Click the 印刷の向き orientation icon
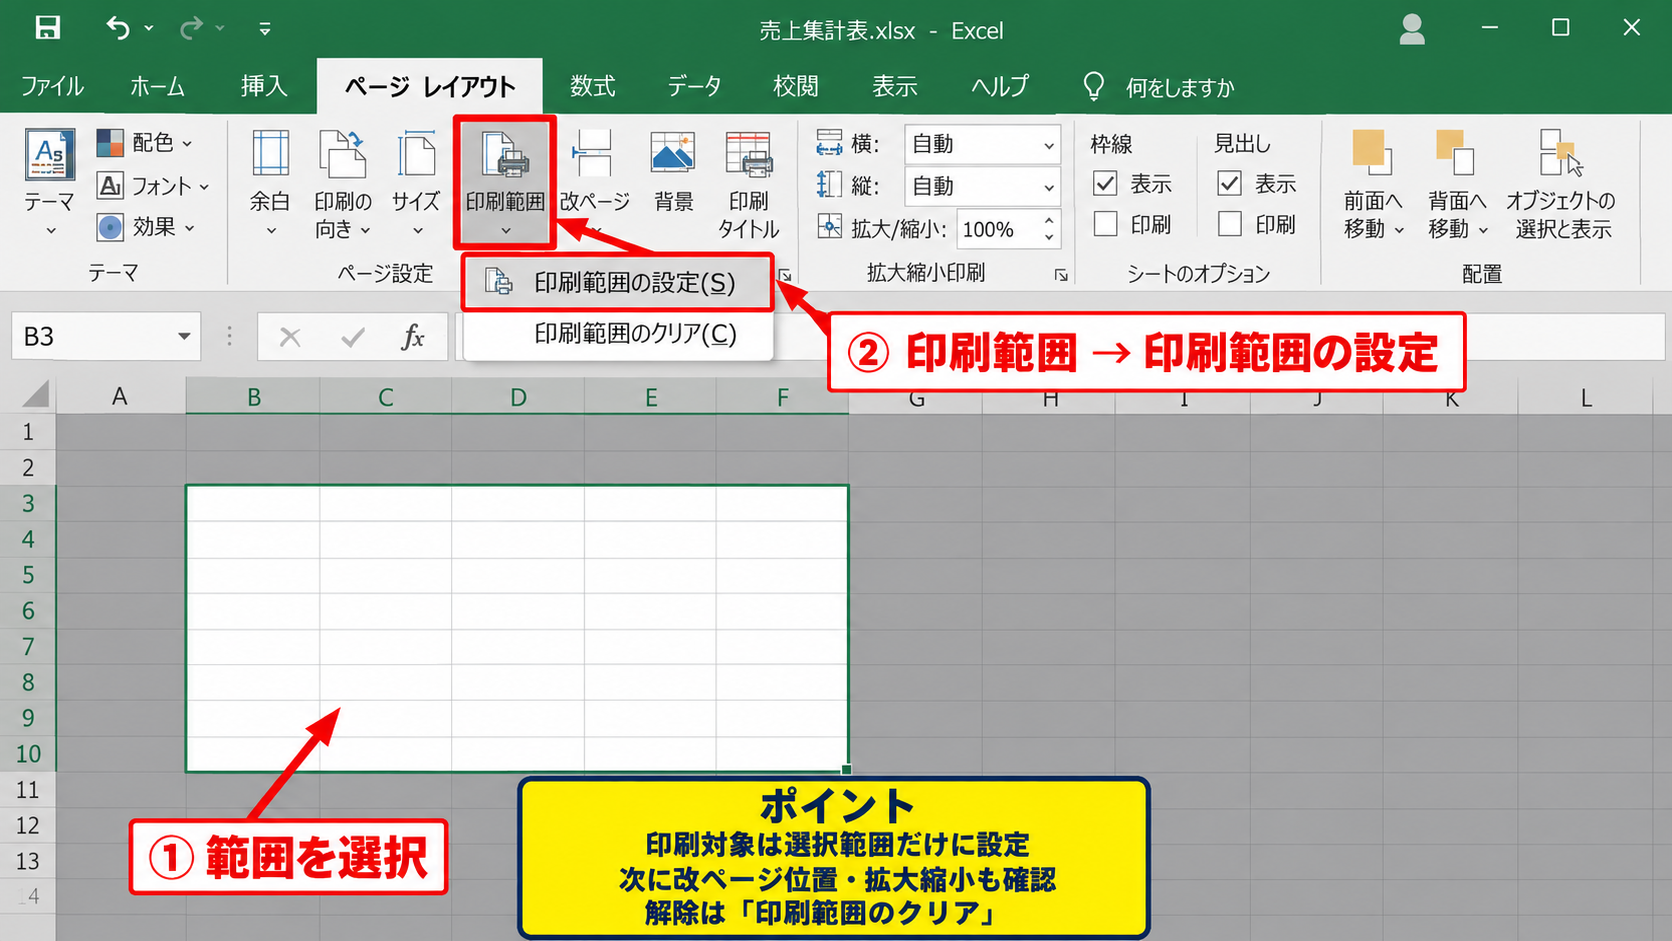The image size is (1672, 941). 342,156
